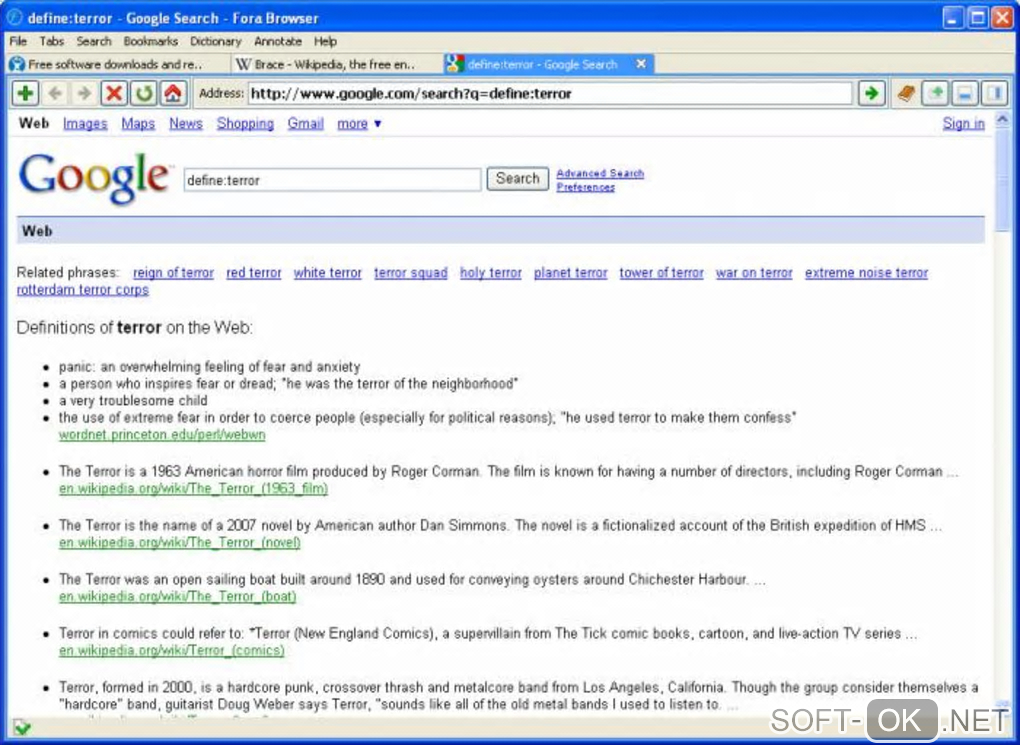The height and width of the screenshot is (745, 1020).
Task: Go forward with the right arrow button
Action: pos(84,94)
